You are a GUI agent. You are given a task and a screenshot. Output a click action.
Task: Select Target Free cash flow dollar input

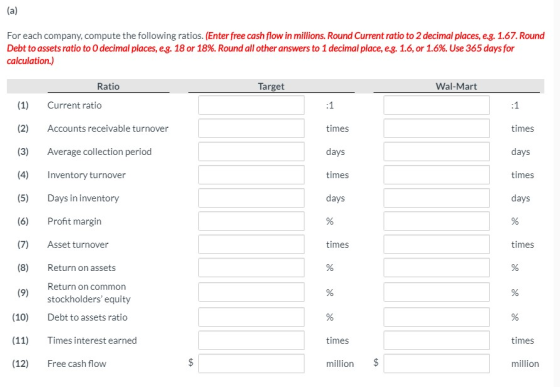pyautogui.click(x=251, y=363)
